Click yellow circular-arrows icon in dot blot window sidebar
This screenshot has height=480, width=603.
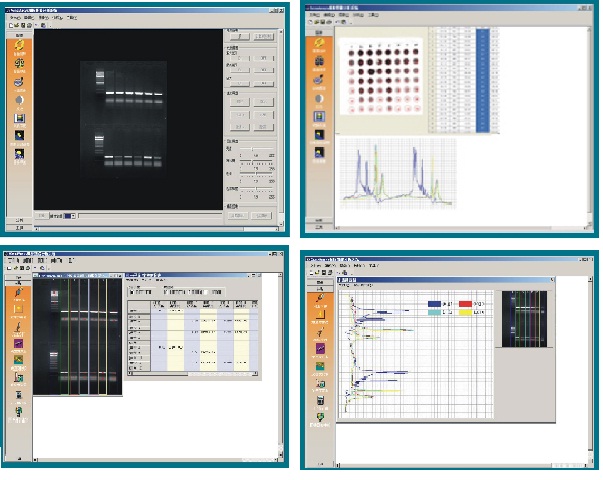coord(319,43)
